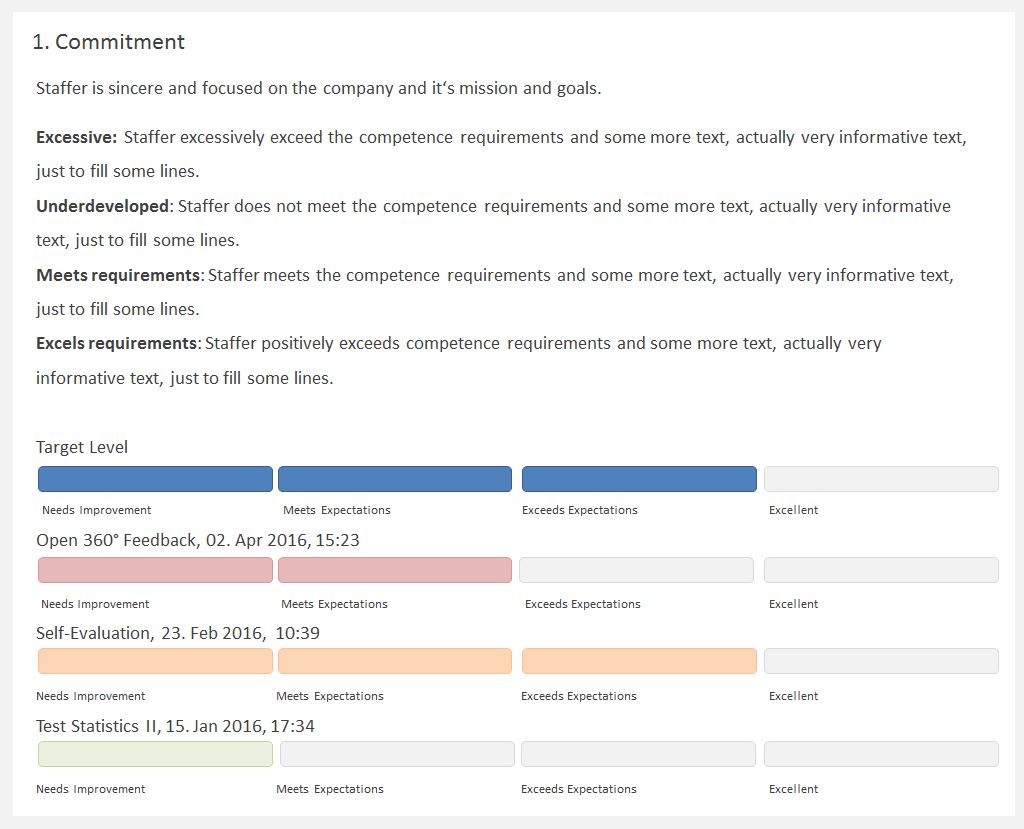Click the "1. Commitment" section heading
The width and height of the screenshot is (1024, 829).
coord(108,42)
